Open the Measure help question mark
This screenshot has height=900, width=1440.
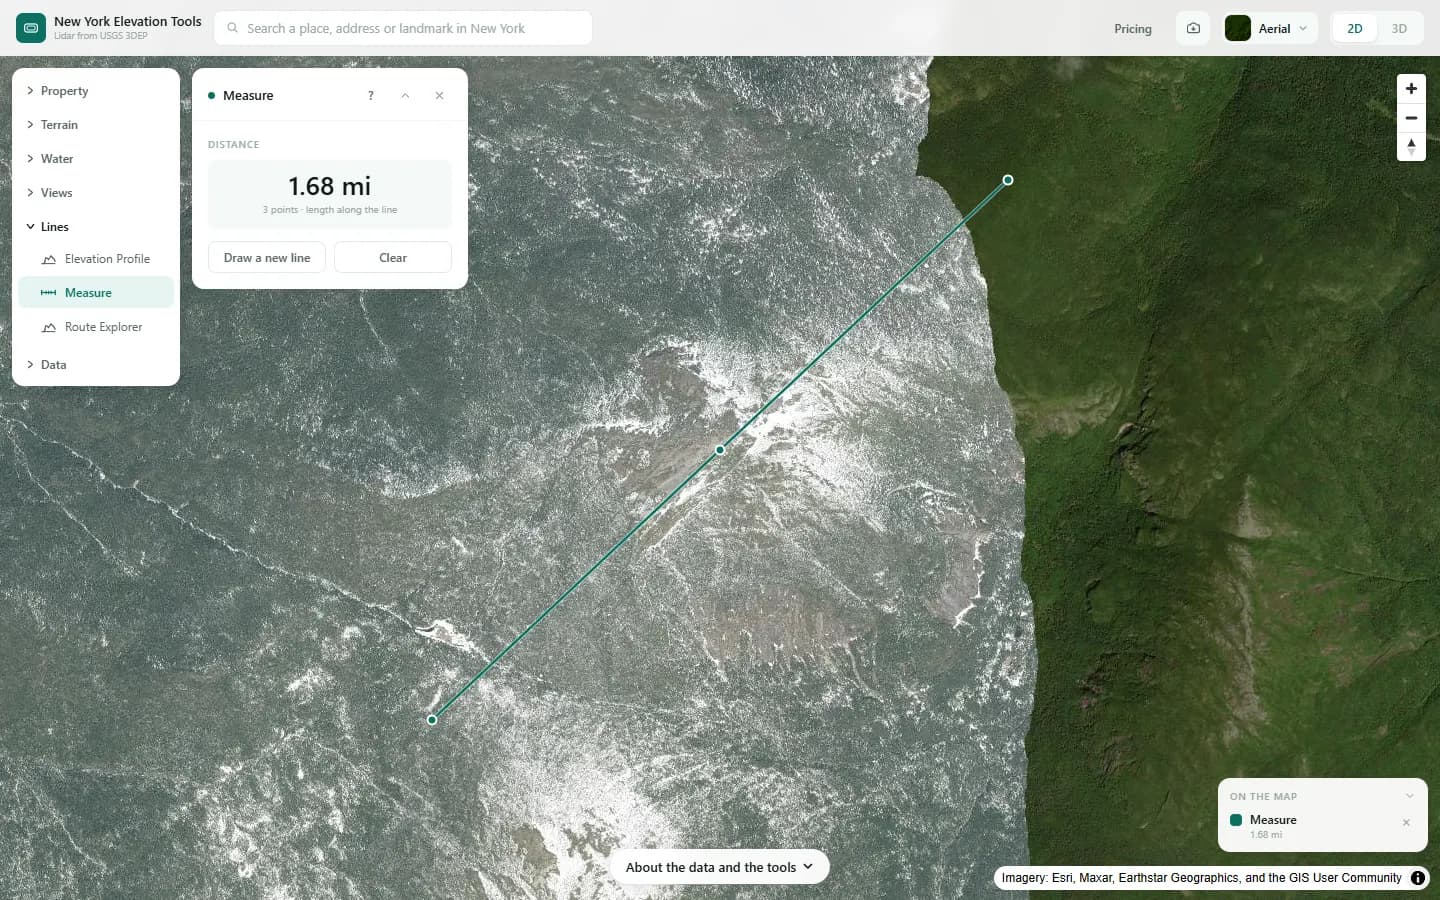pyautogui.click(x=371, y=96)
